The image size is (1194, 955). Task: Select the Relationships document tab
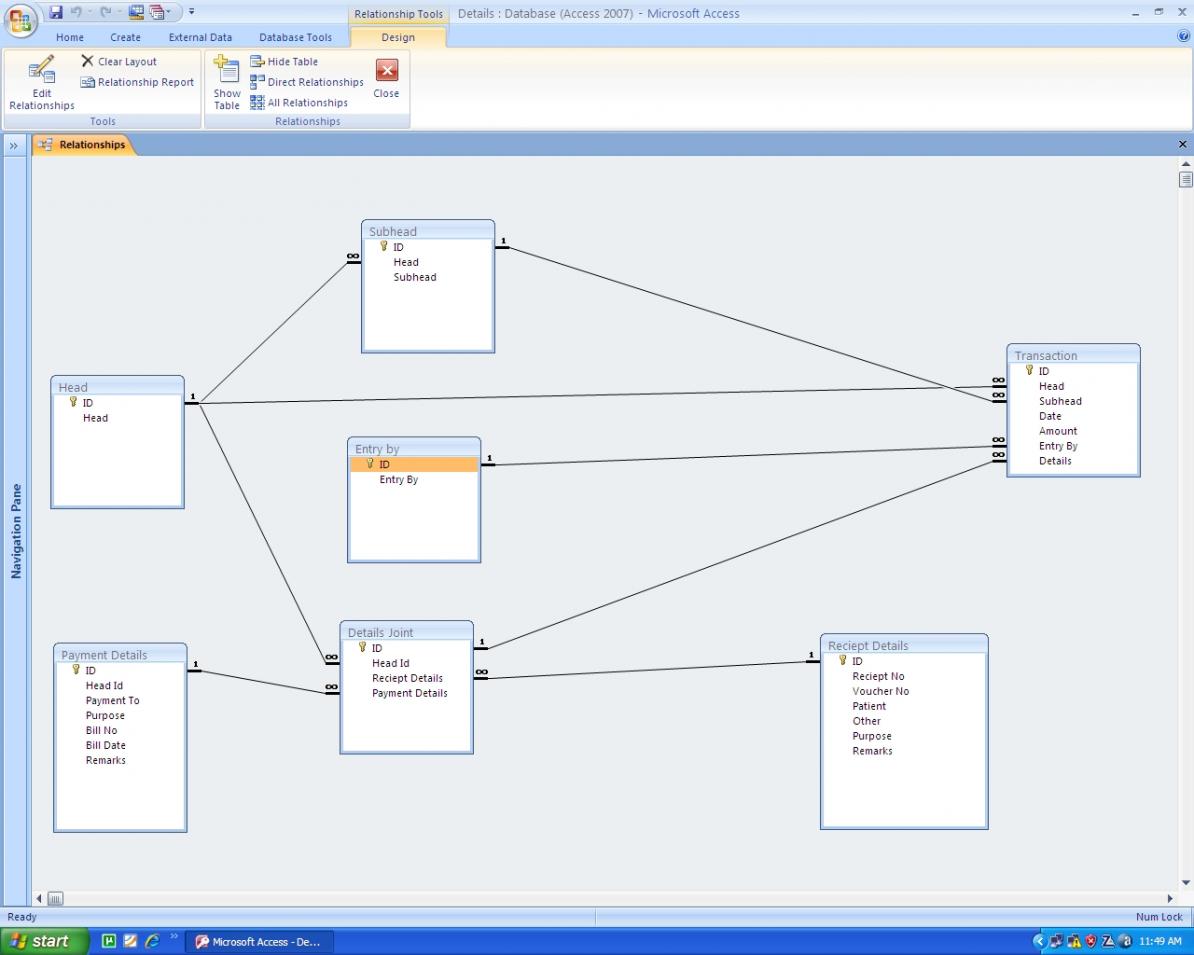coord(84,145)
